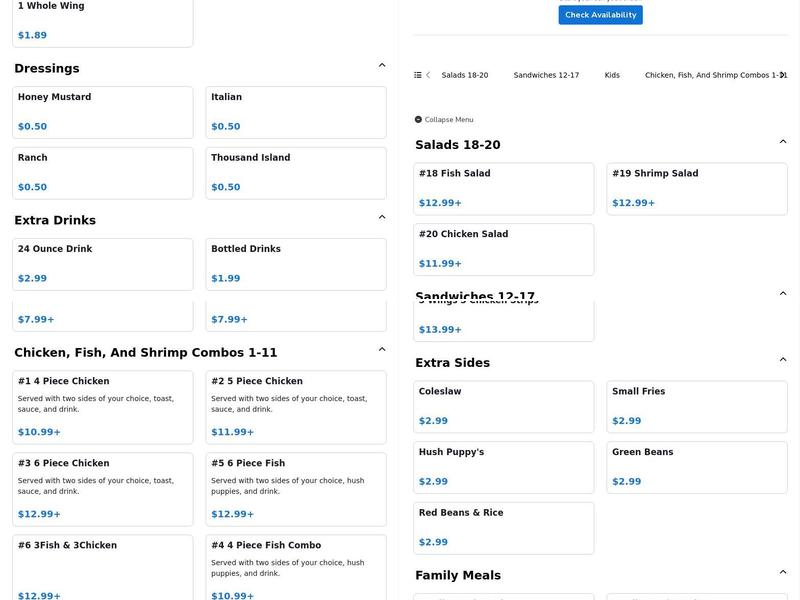Viewport: 800px width, 600px height.
Task: Select the Red Beans & Rice side
Action: coord(503,527)
